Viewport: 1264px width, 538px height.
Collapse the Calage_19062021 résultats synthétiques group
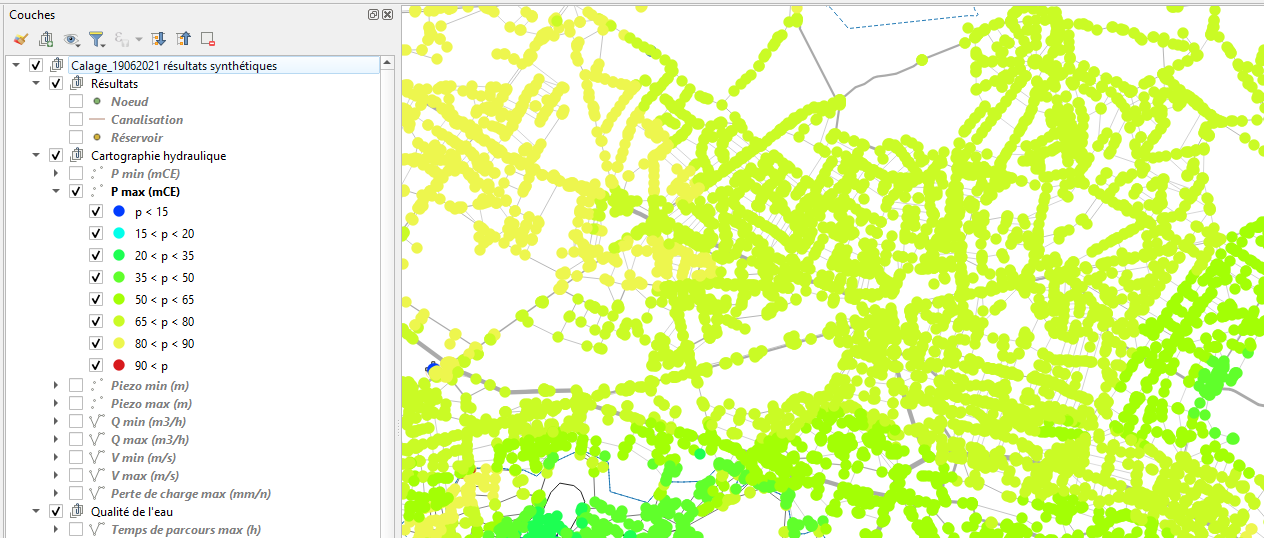[x=16, y=66]
